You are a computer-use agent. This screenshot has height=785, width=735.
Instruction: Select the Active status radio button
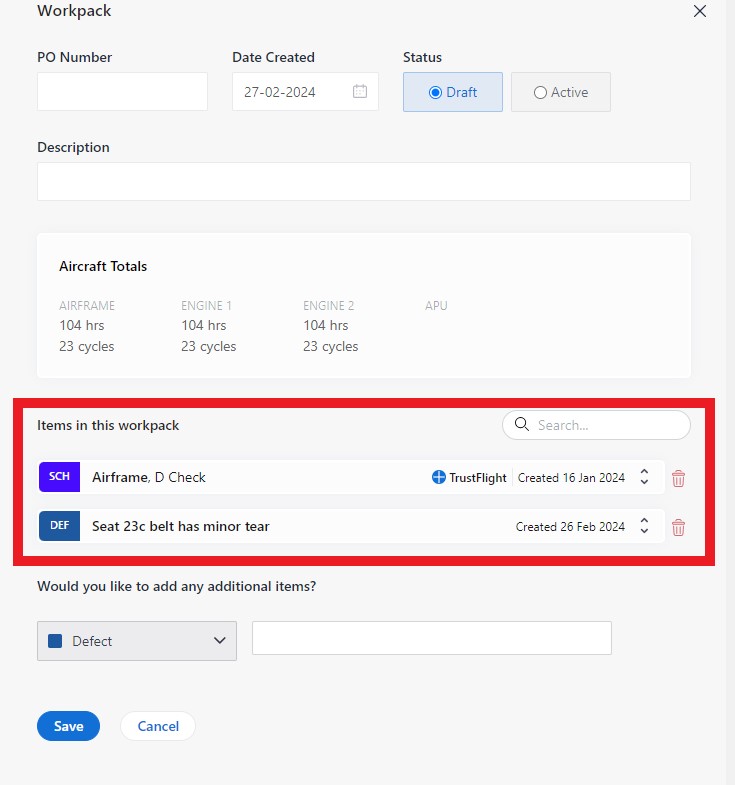(x=541, y=92)
